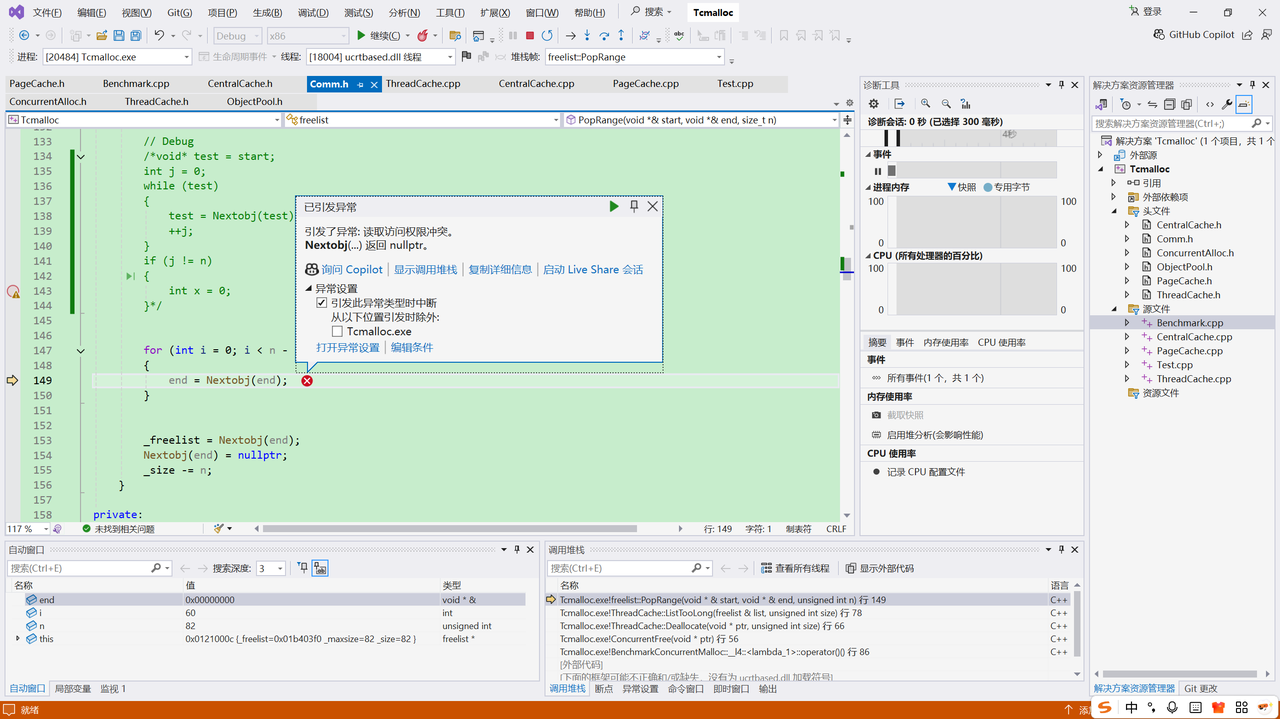Click the 复制详细信息 link
The height and width of the screenshot is (719, 1280).
click(500, 270)
